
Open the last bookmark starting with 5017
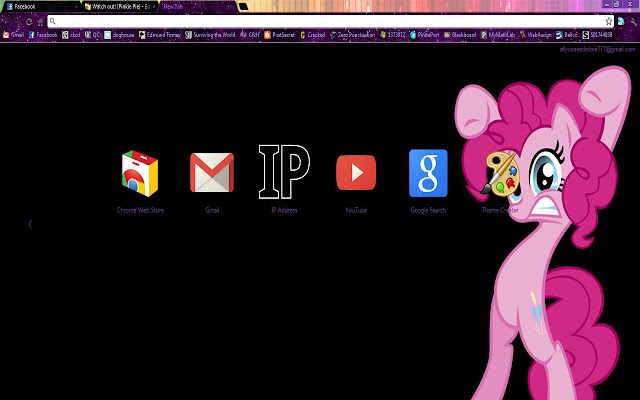[597, 35]
